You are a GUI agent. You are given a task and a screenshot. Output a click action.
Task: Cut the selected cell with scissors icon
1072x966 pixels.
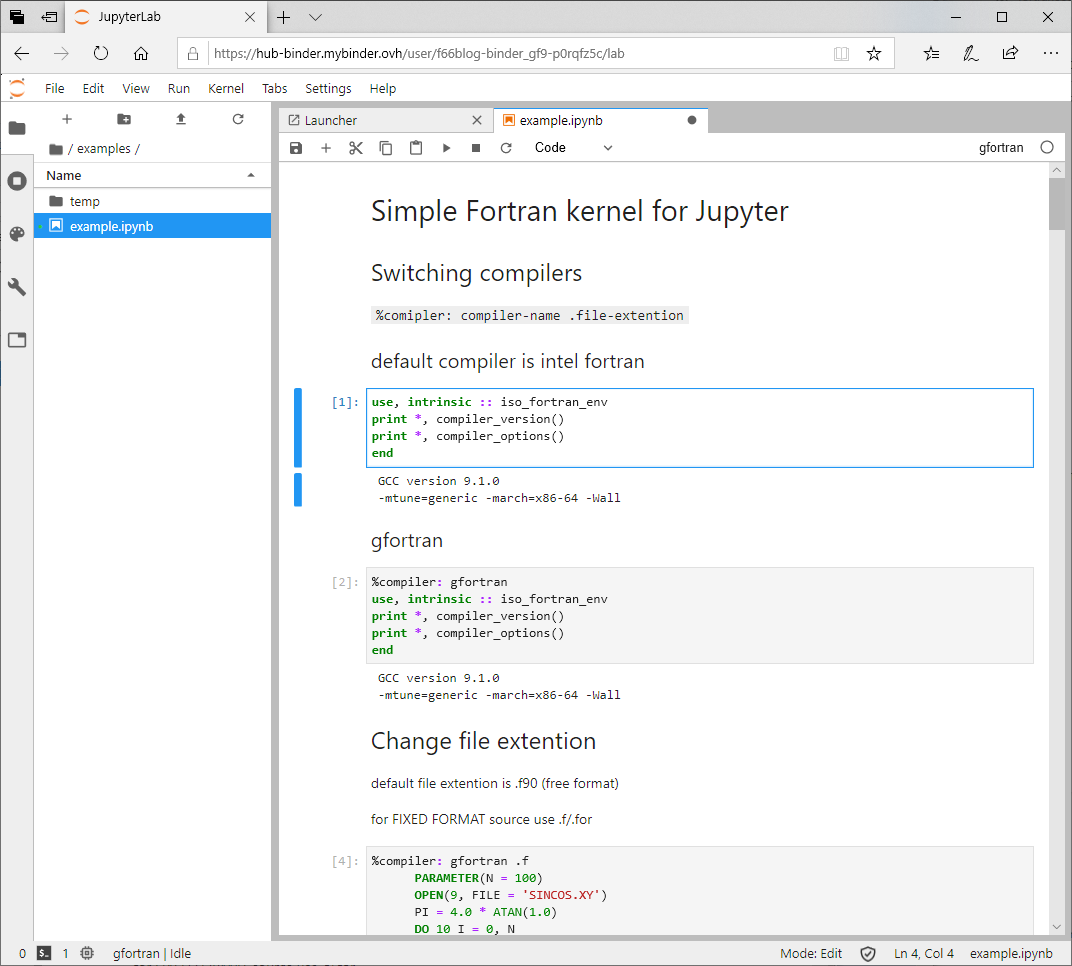tap(356, 148)
